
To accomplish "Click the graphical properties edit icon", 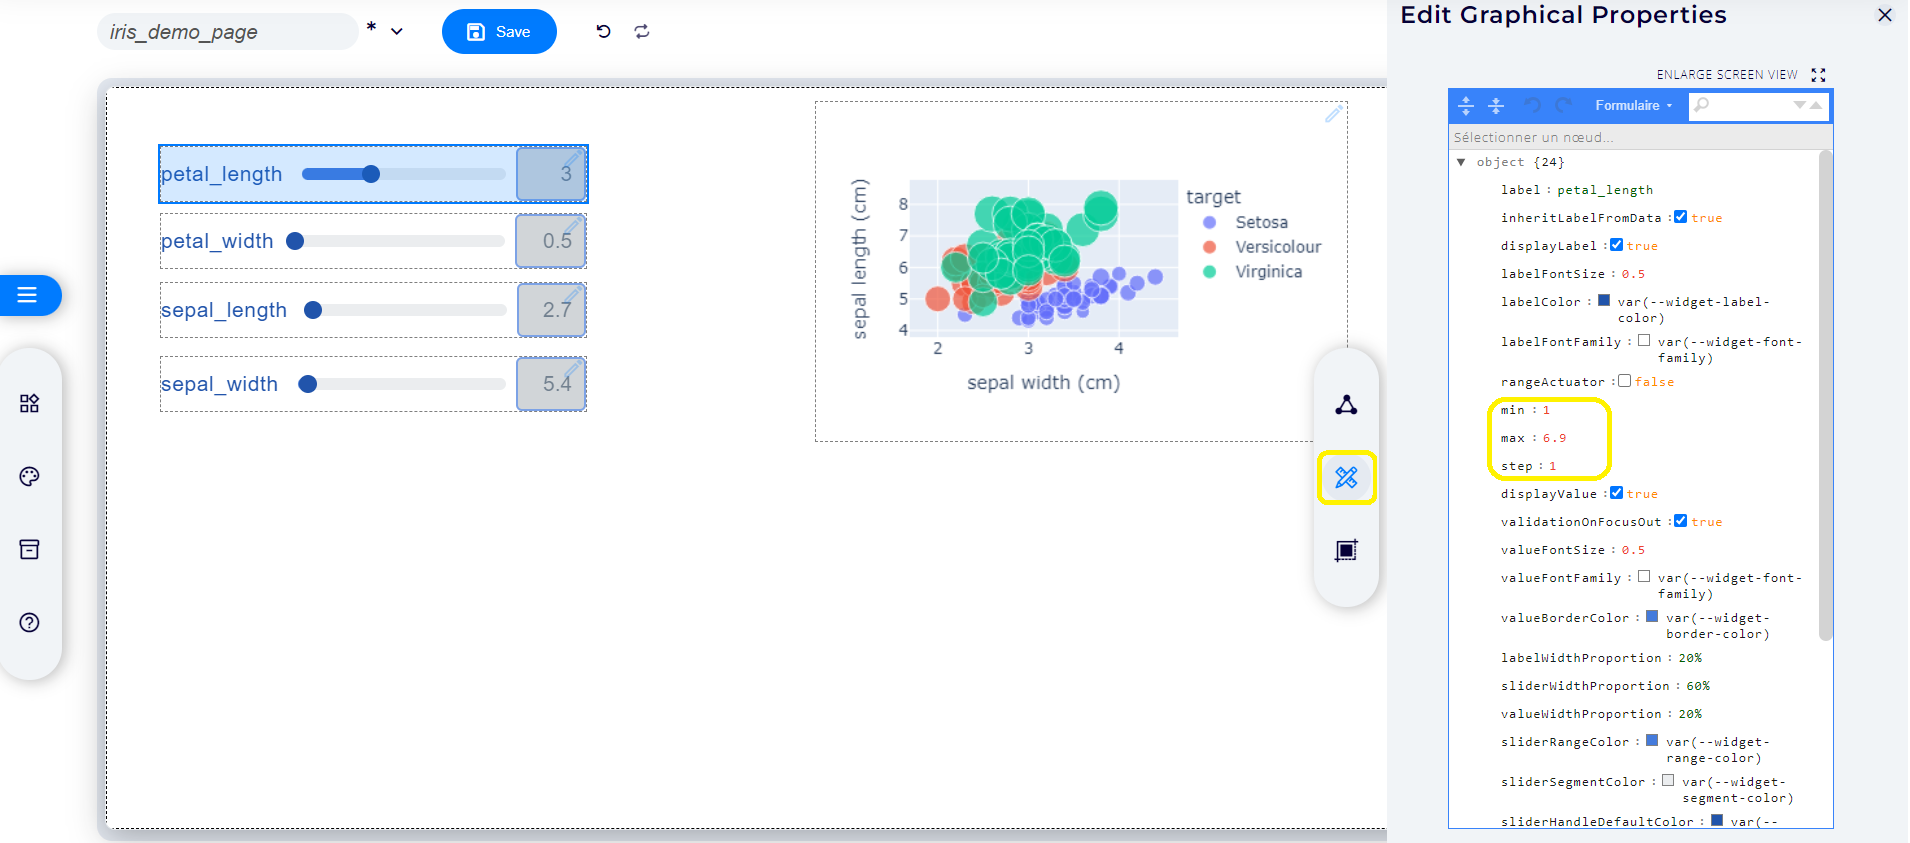I will pos(1346,478).
